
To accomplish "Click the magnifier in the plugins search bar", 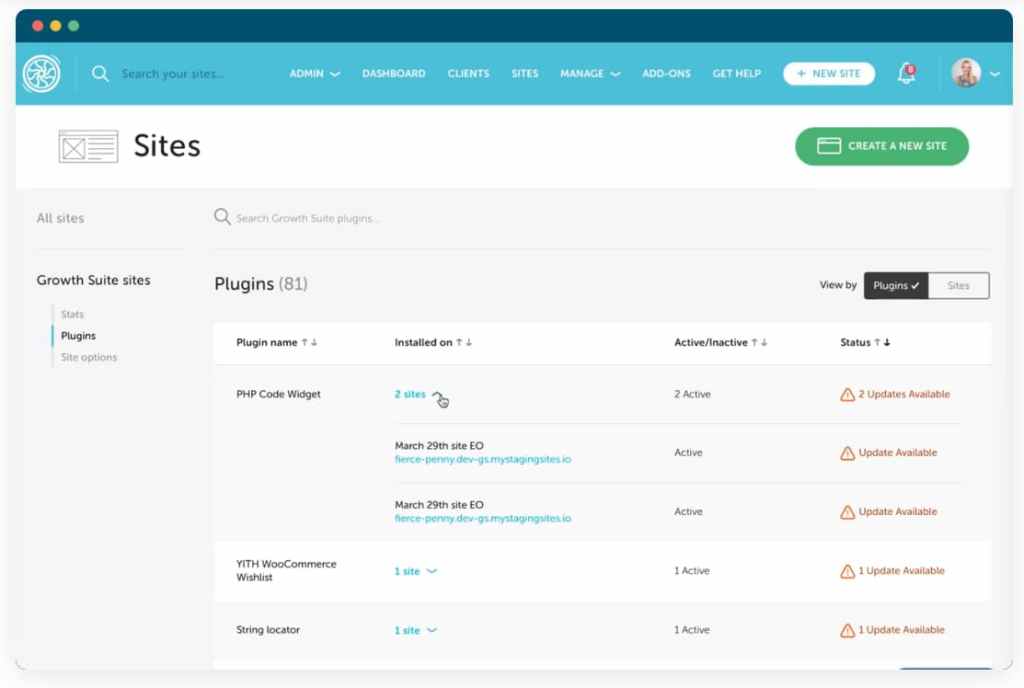I will (221, 217).
